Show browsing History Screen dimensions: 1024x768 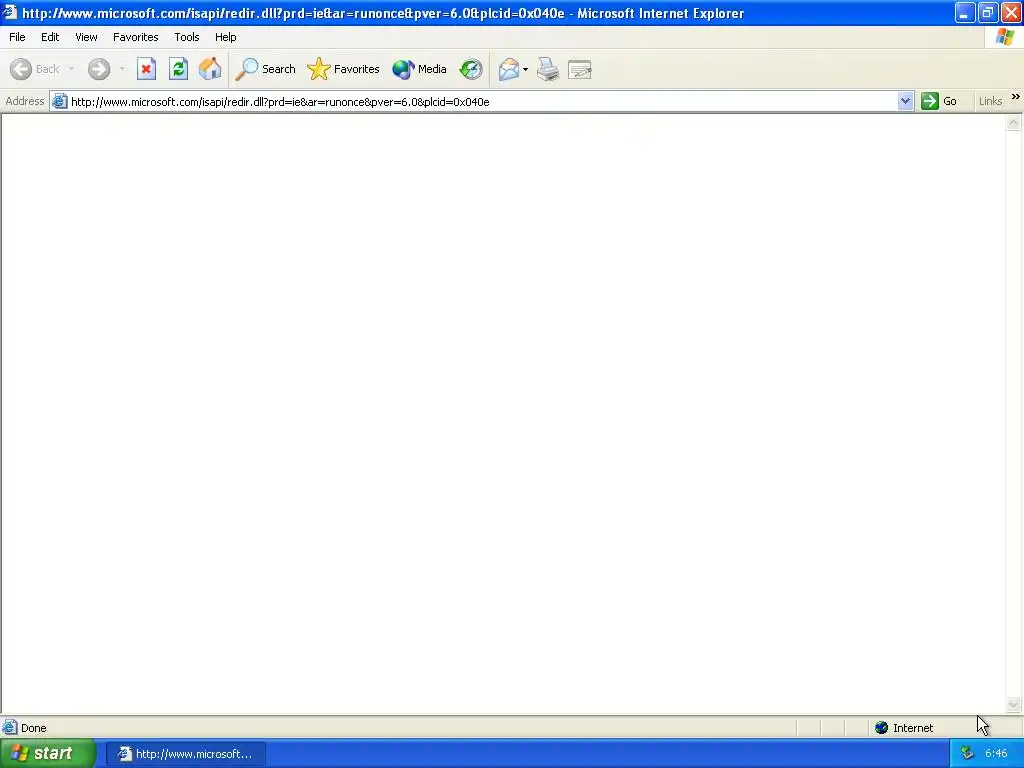pyautogui.click(x=471, y=69)
